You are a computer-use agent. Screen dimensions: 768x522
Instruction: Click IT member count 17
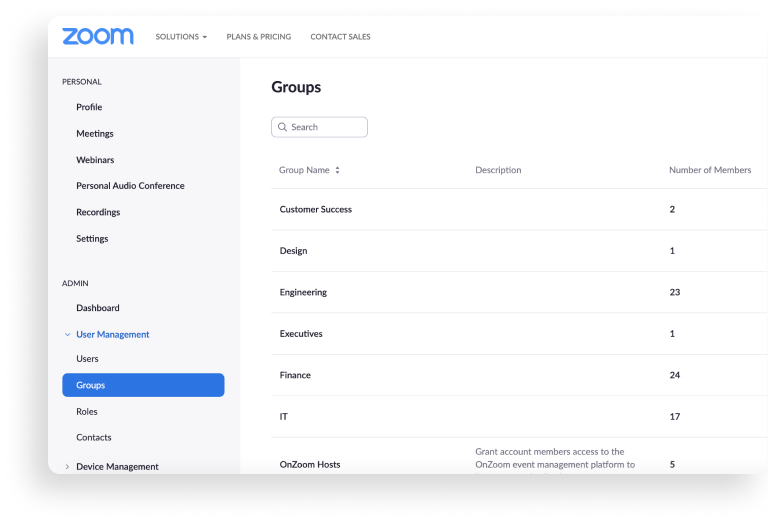pyautogui.click(x=674, y=416)
